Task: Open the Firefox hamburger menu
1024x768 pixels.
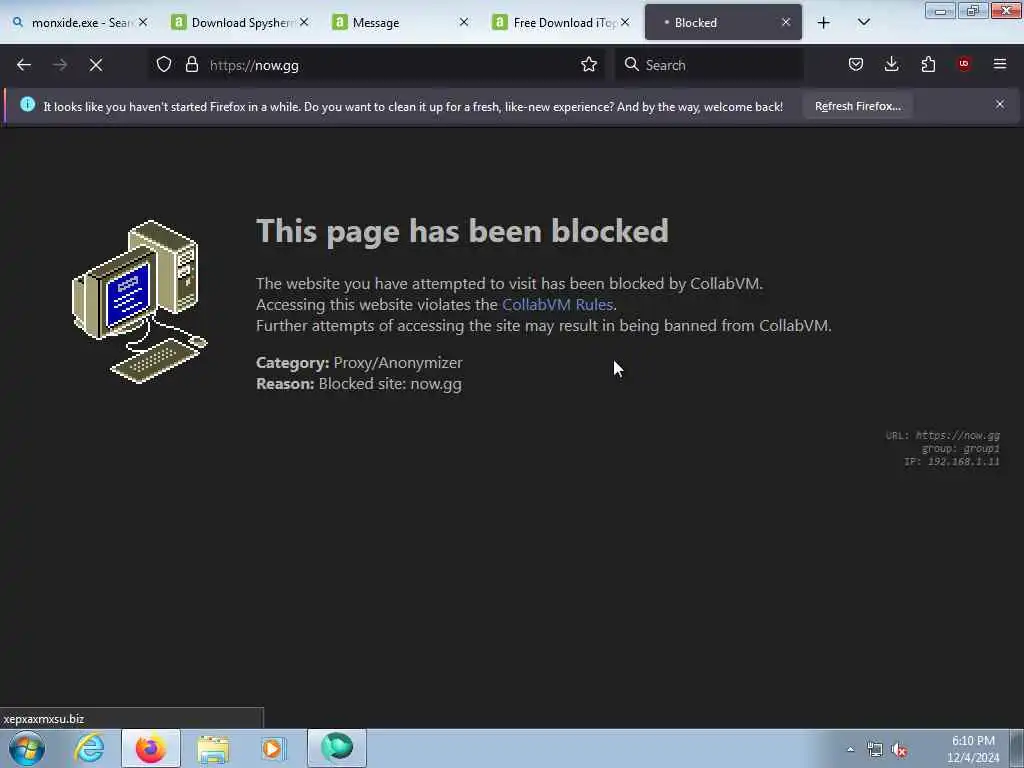Action: coord(1000,64)
